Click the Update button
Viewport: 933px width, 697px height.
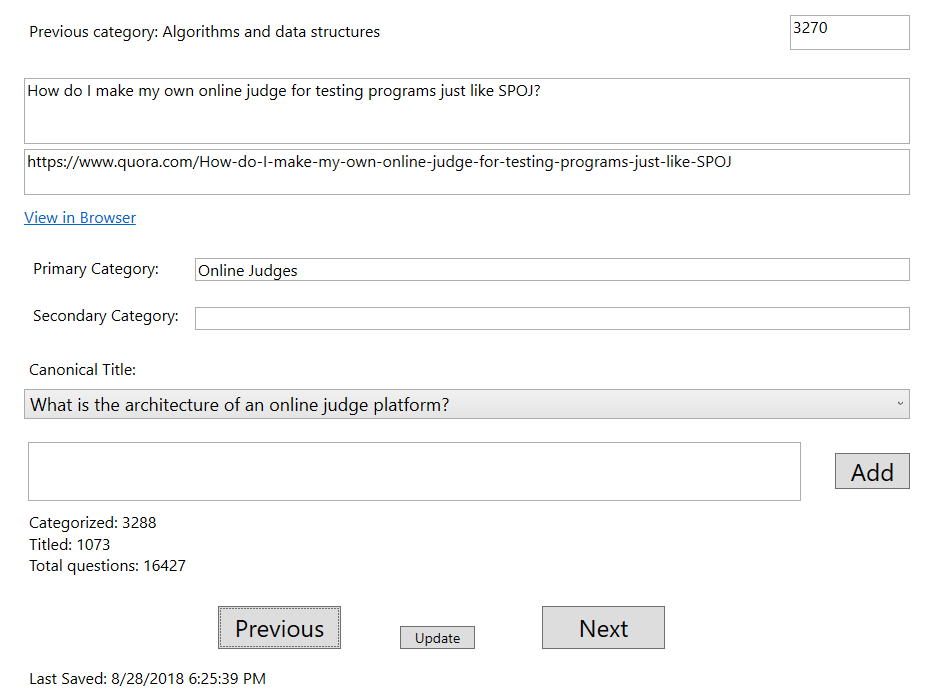pyautogui.click(x=437, y=638)
